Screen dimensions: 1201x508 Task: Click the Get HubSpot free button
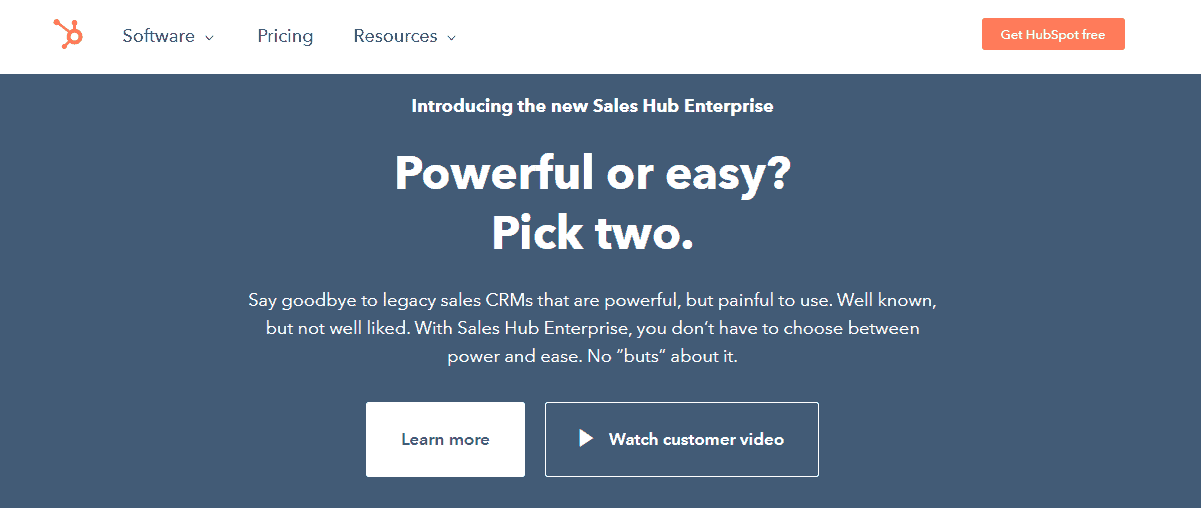tap(1053, 34)
